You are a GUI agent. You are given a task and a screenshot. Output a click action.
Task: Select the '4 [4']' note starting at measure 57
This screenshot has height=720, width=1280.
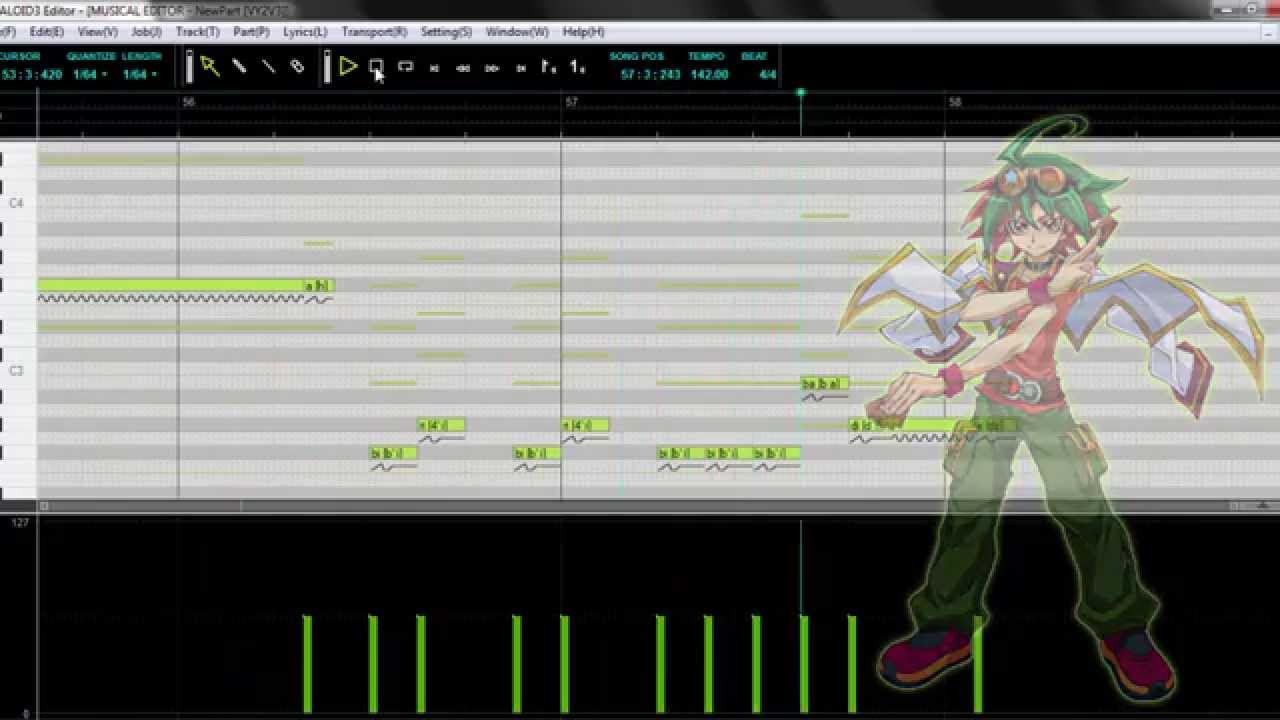(585, 426)
